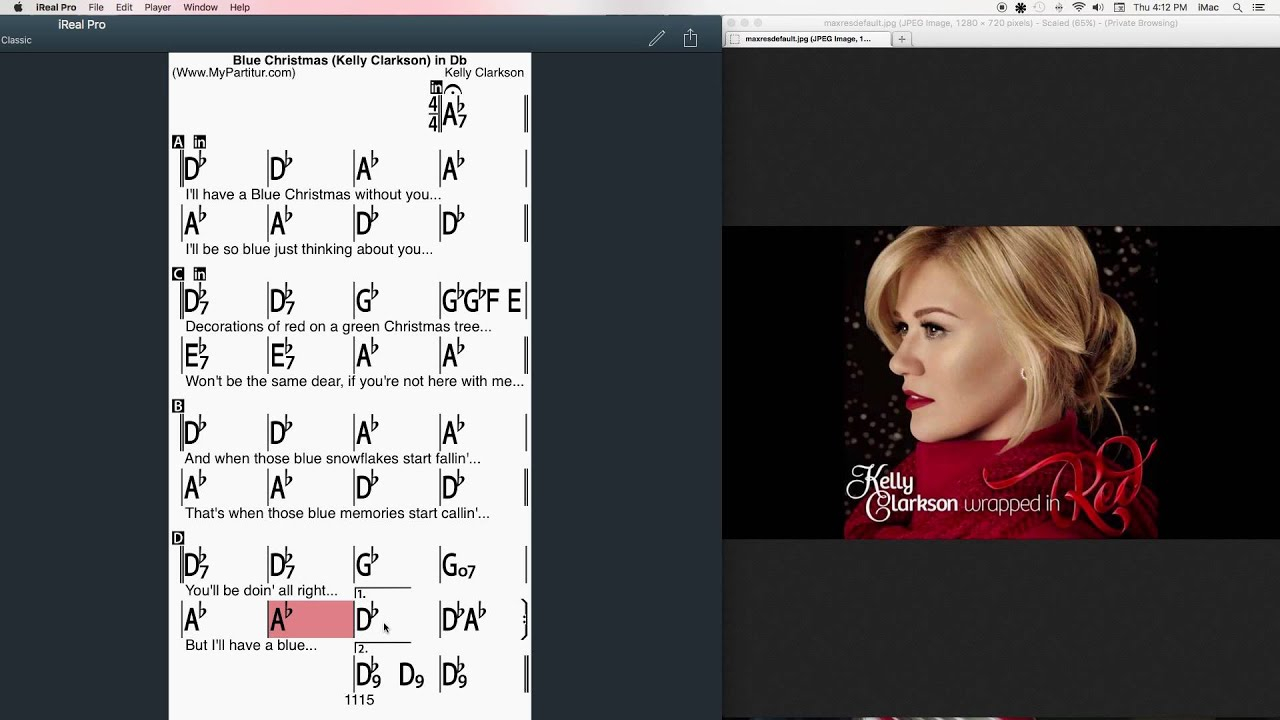The image size is (1280, 720).
Task: Click lyric 'You'll be doin' all right...'
Action: (x=261, y=591)
